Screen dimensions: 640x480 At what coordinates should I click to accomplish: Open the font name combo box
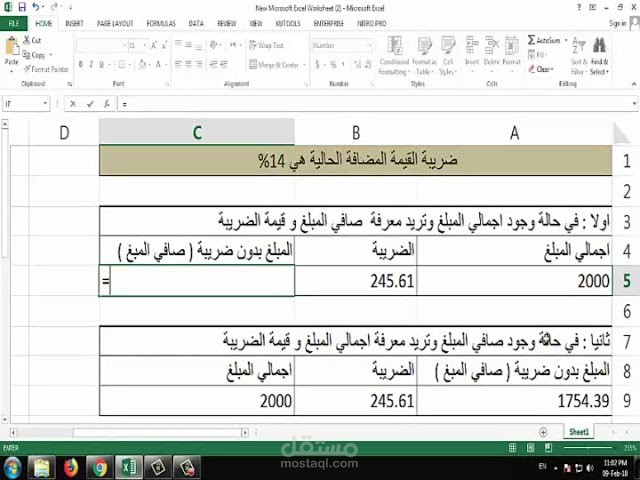[x=102, y=45]
